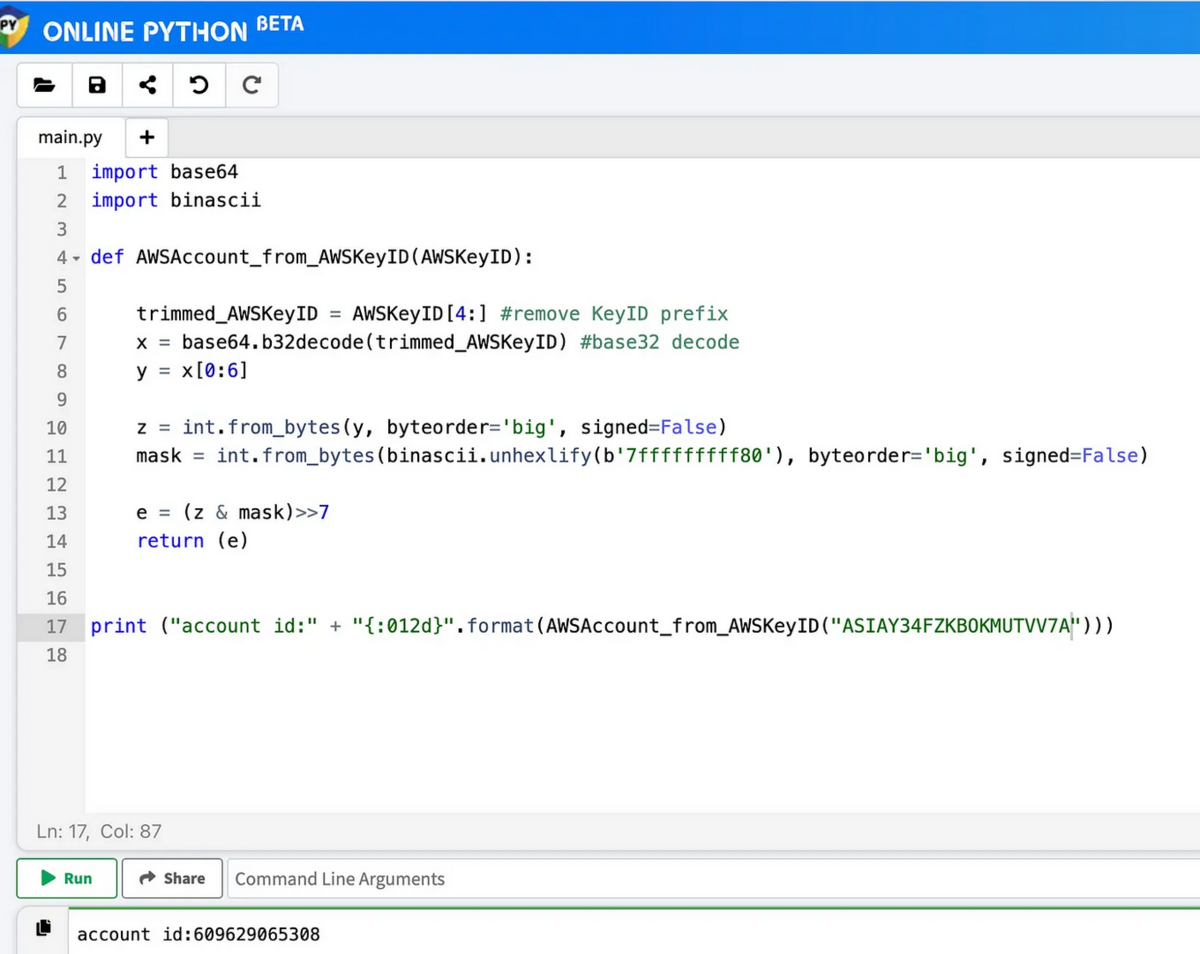1200x954 pixels.
Task: Click the share icon in the top toolbar
Action: click(148, 86)
